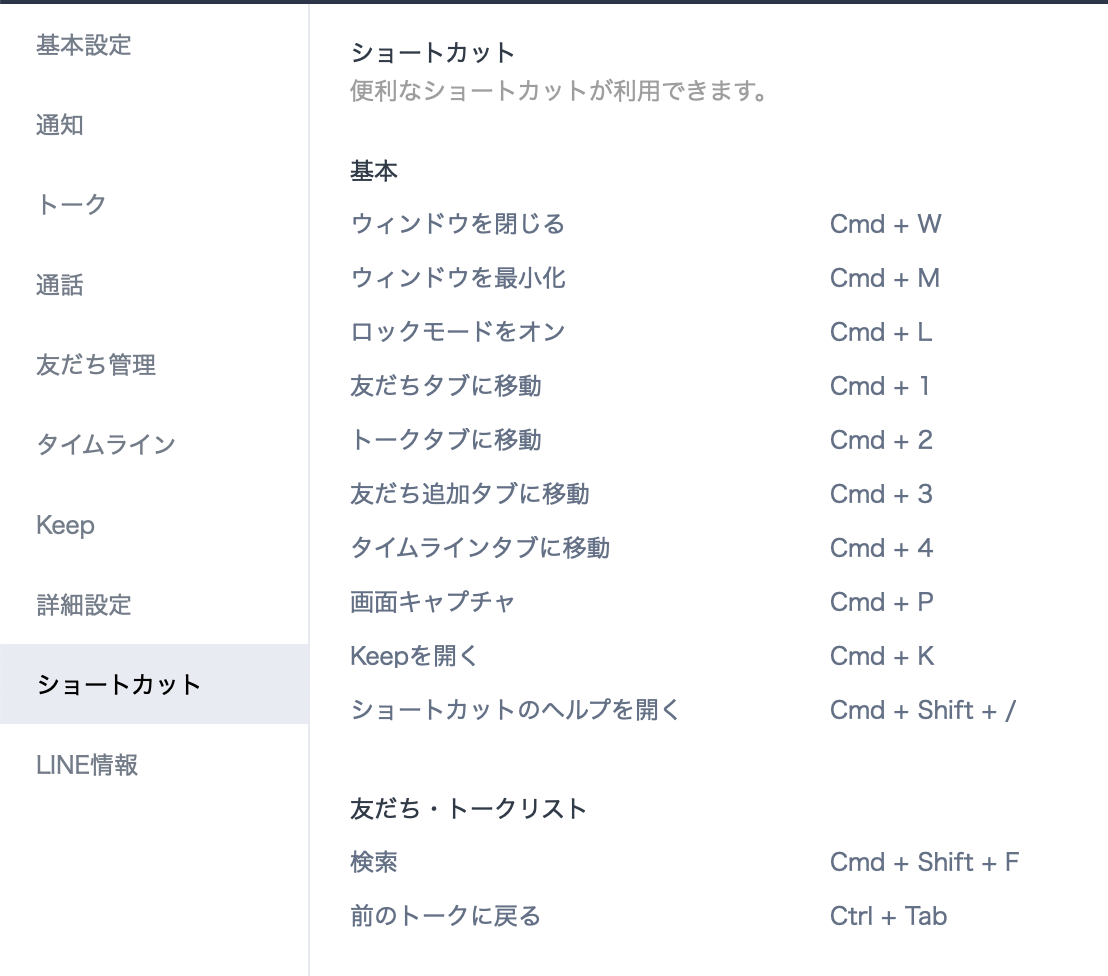This screenshot has height=976, width=1108.
Task: Open the 通話 call settings
Action: 60,286
